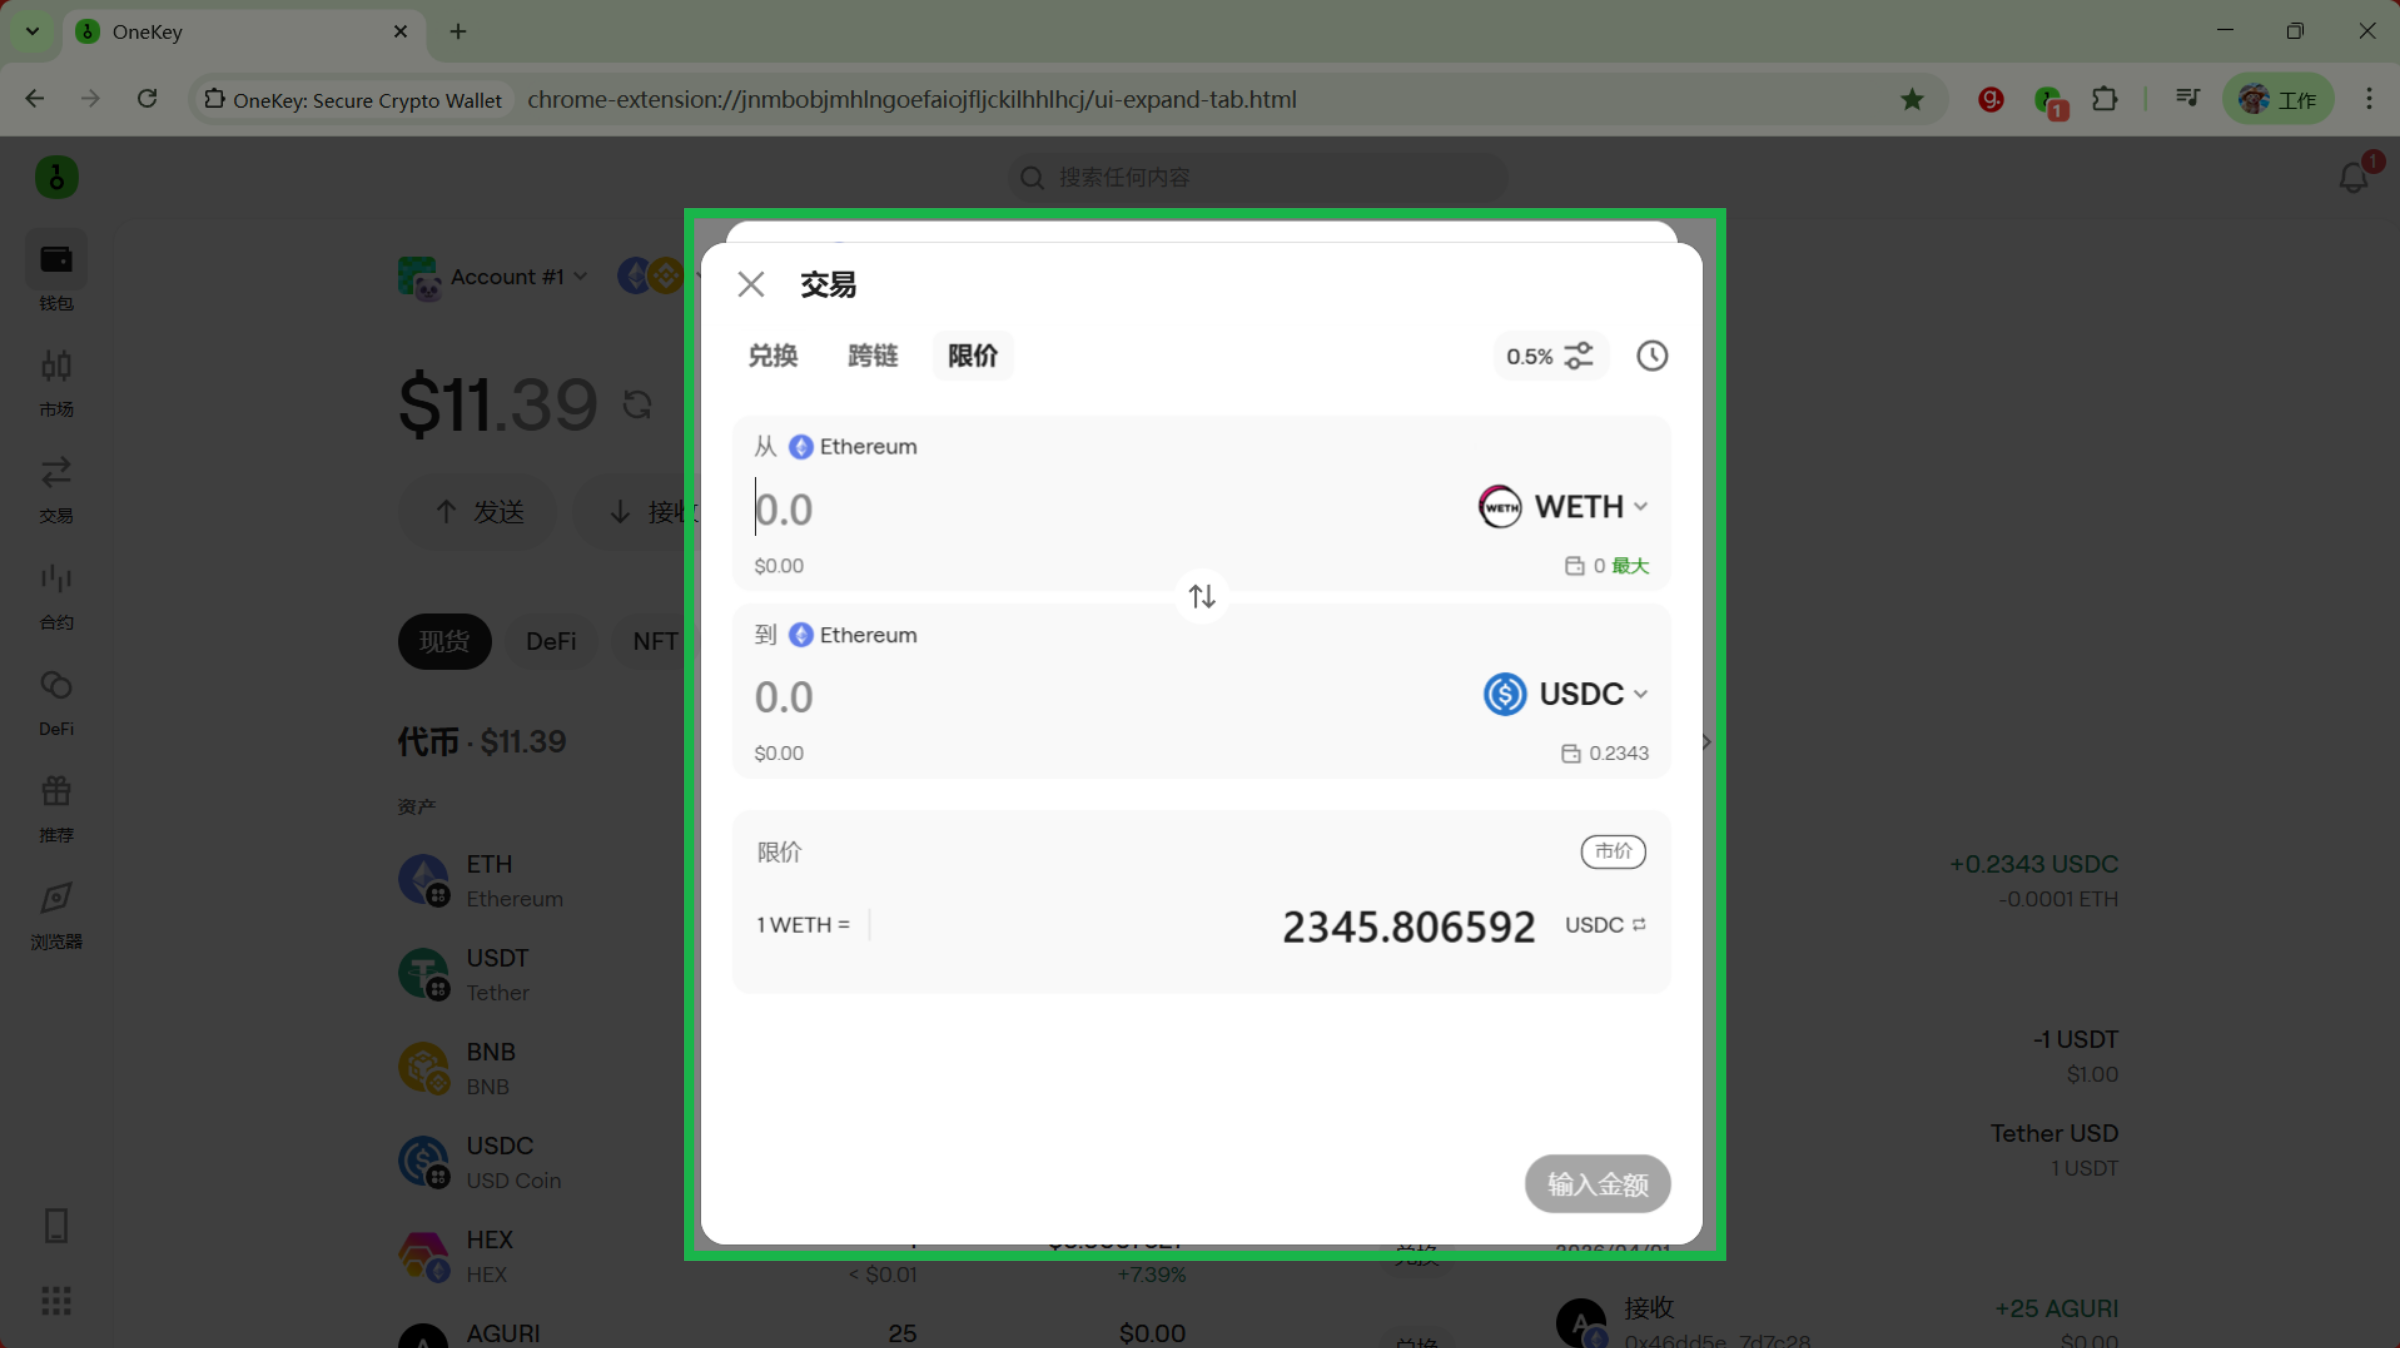Open the USDT Tether token row

[540, 975]
